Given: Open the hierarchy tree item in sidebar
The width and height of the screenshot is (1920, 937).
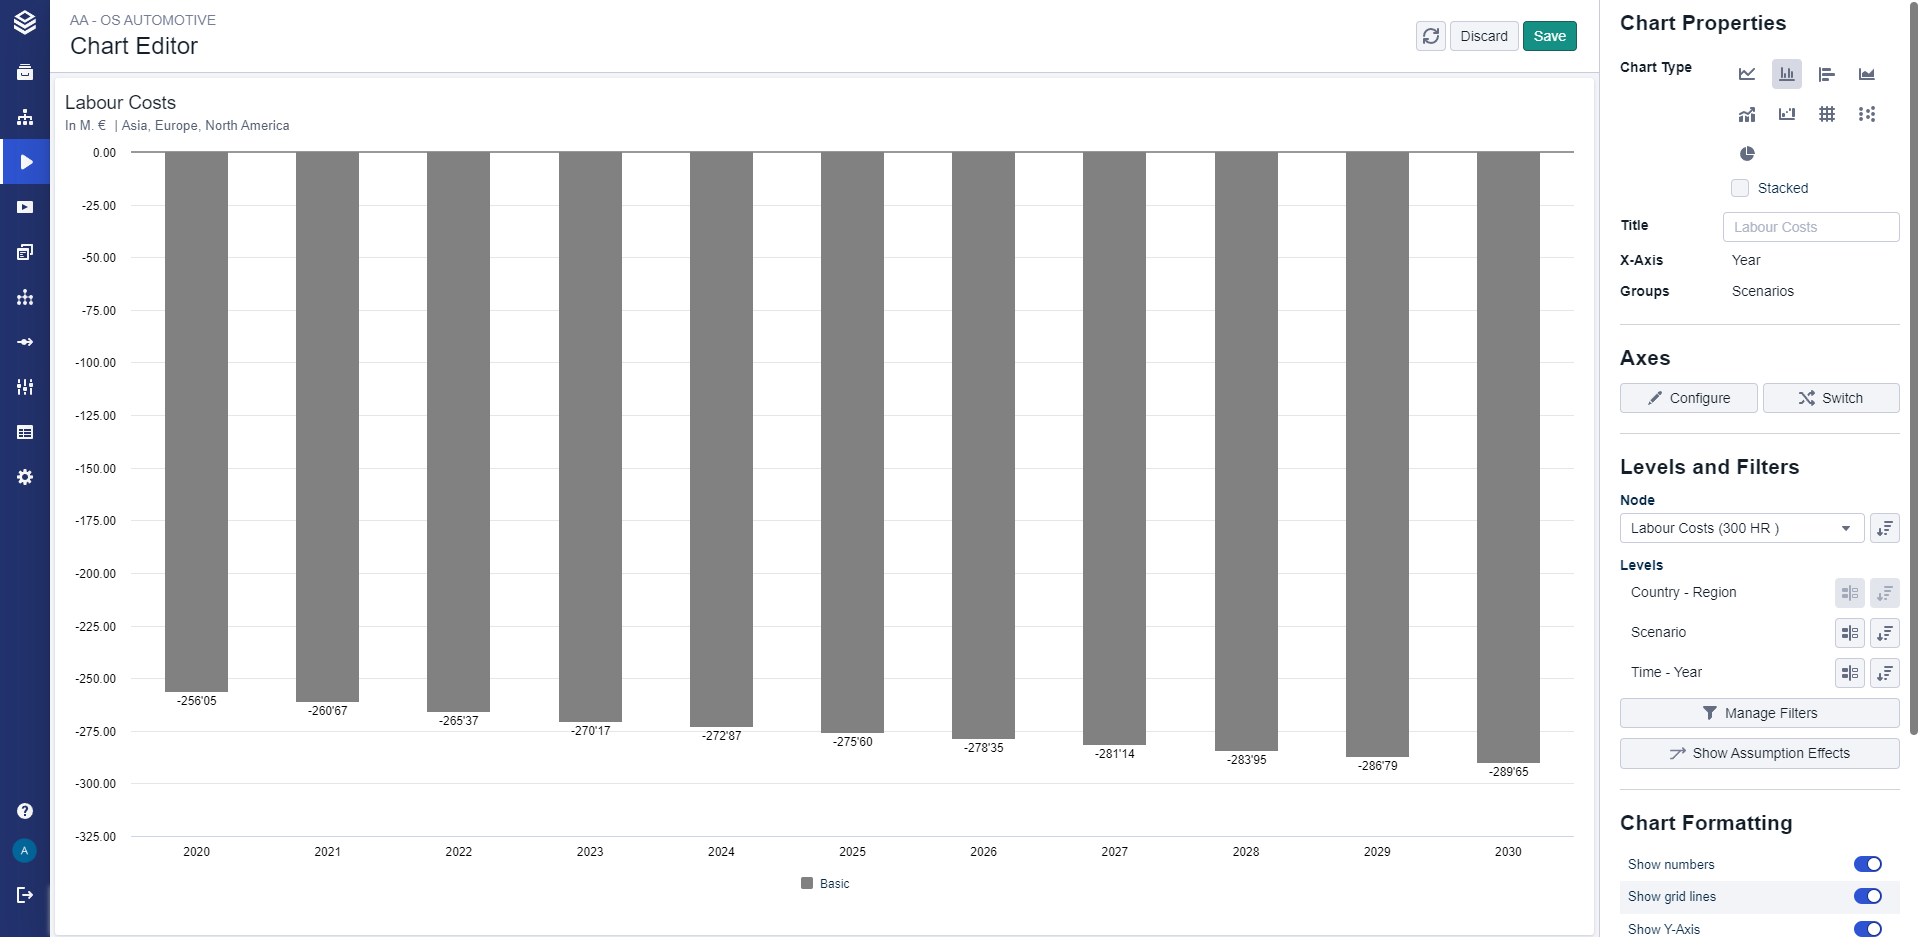Looking at the screenshot, I should [x=25, y=117].
